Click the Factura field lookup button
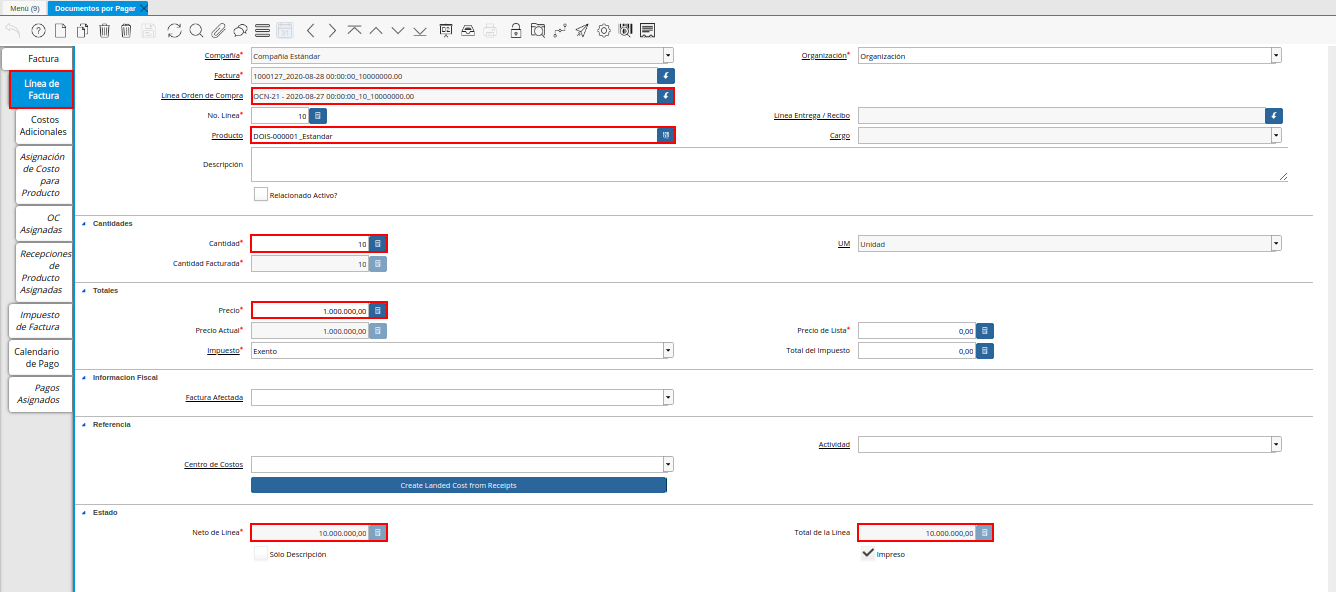 tap(666, 75)
